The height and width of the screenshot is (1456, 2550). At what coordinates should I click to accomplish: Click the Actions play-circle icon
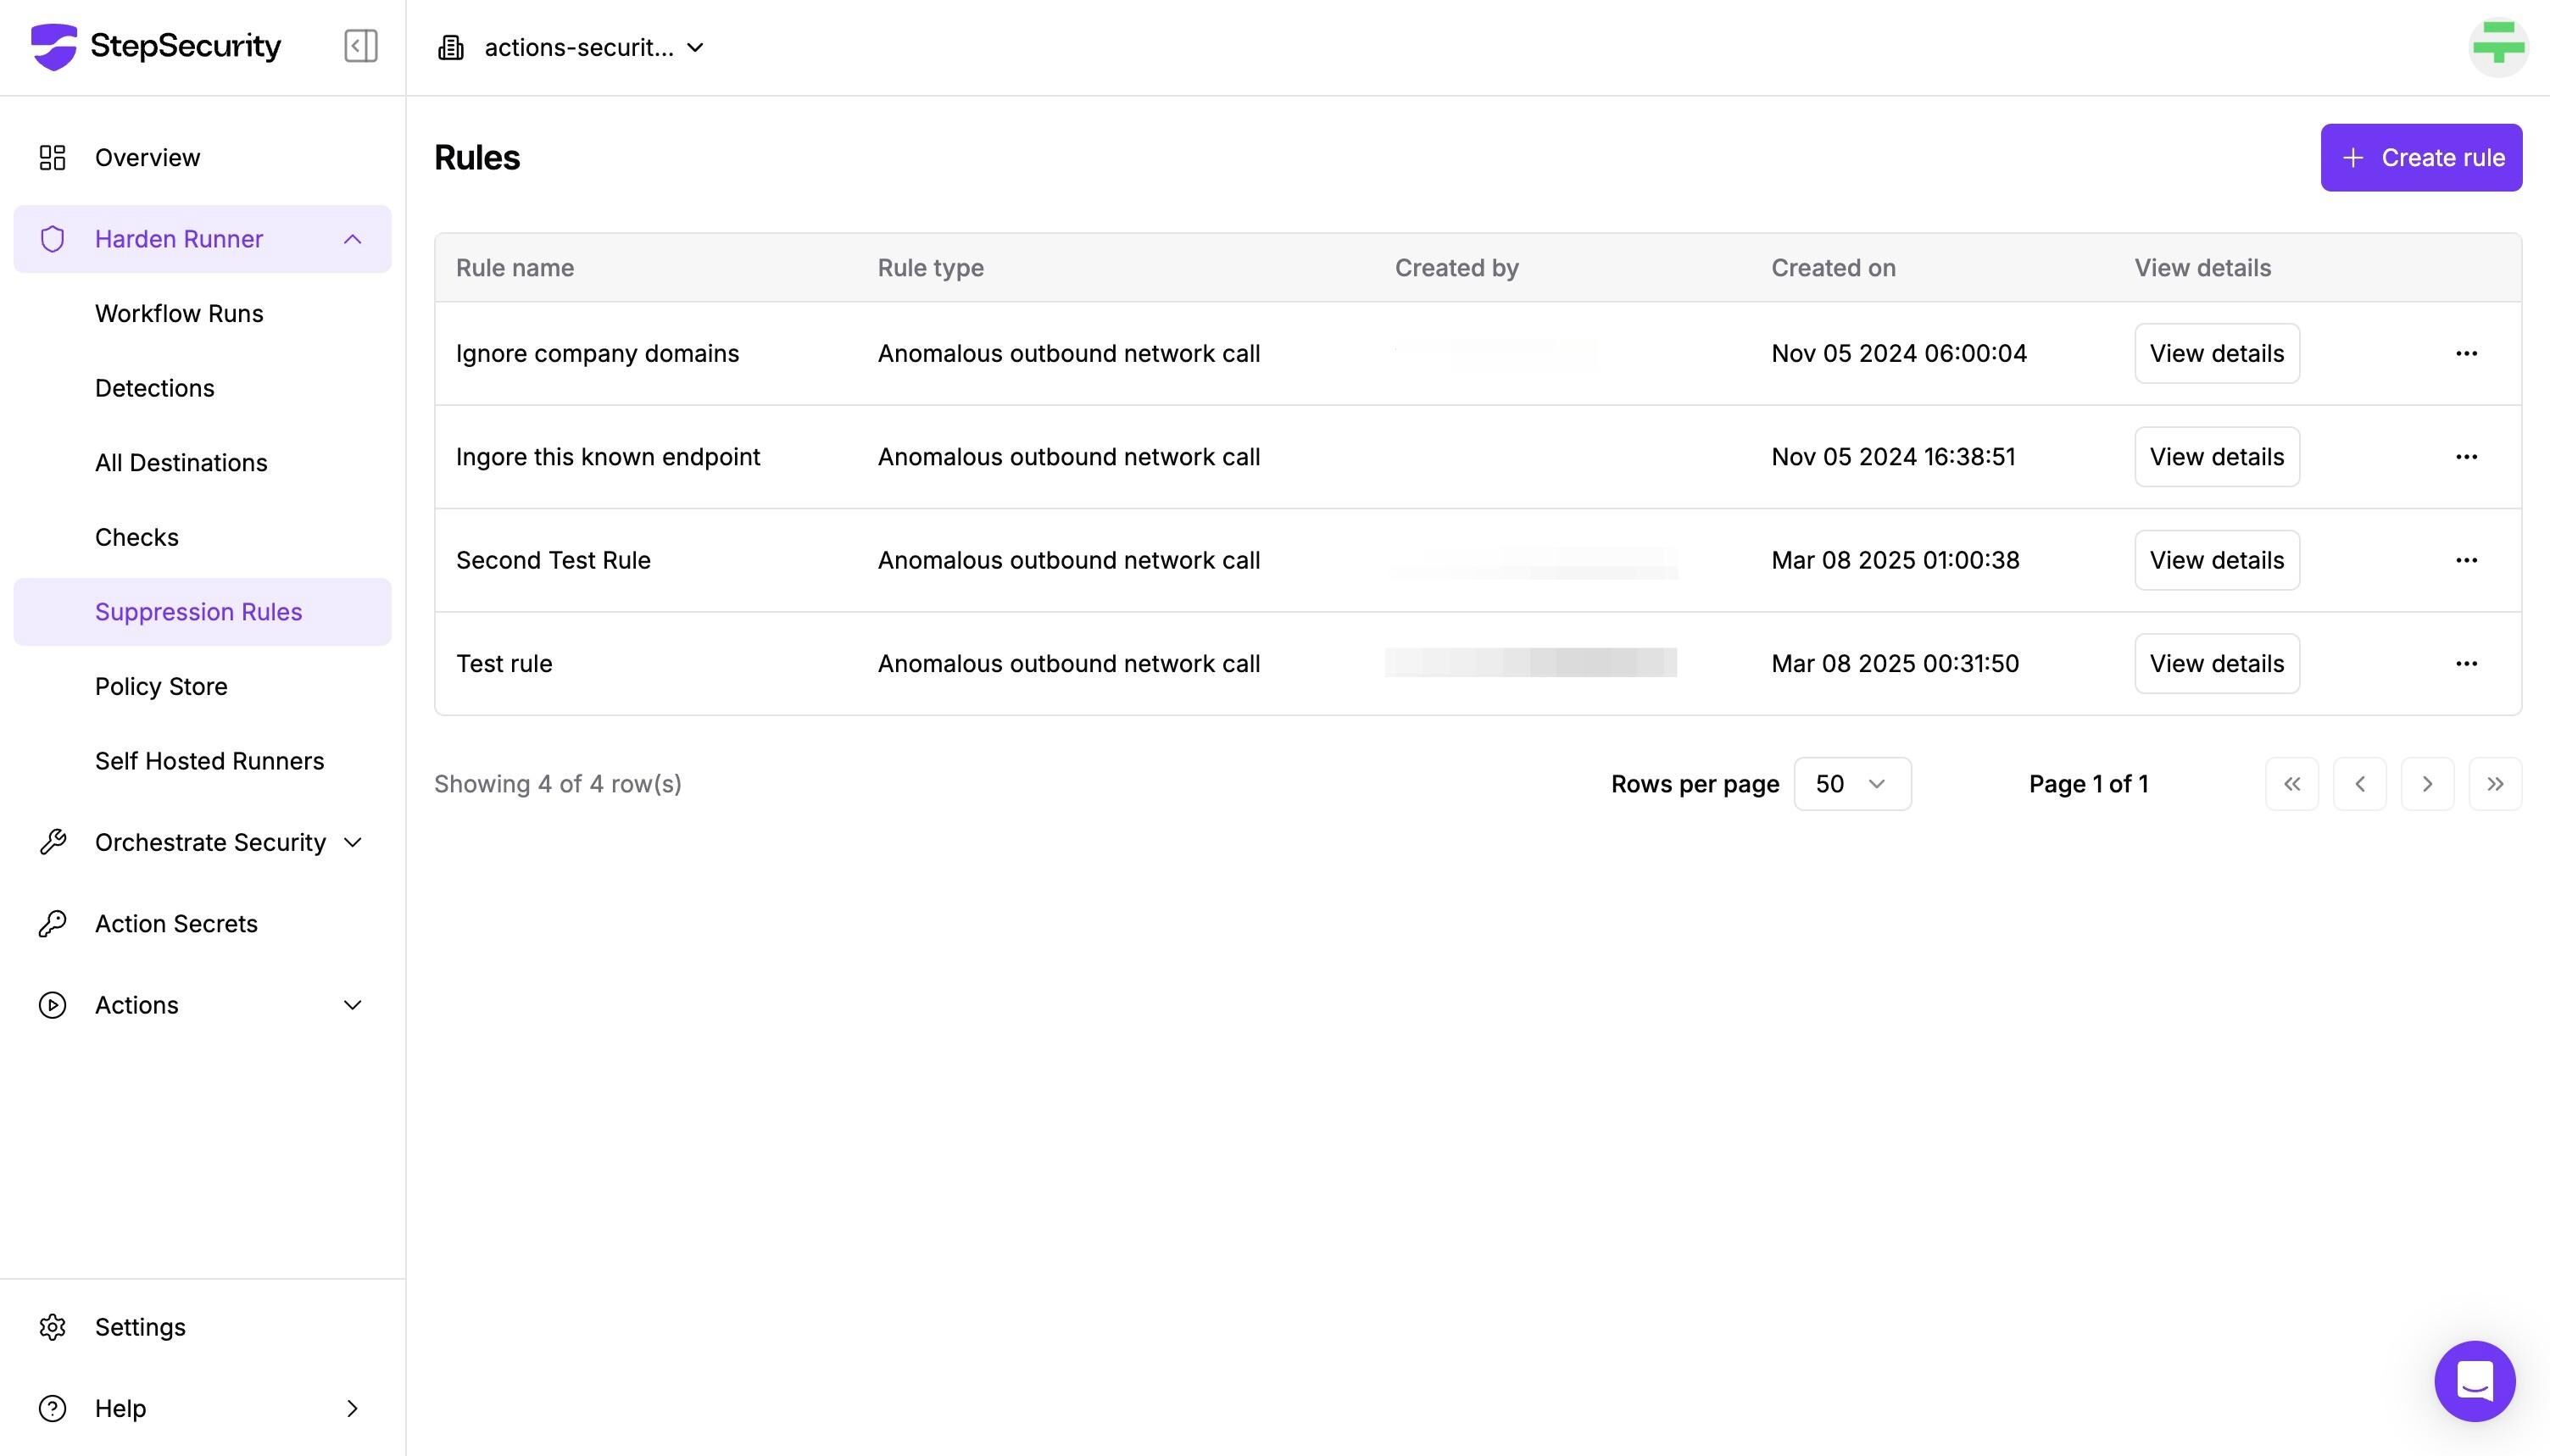click(x=52, y=1005)
